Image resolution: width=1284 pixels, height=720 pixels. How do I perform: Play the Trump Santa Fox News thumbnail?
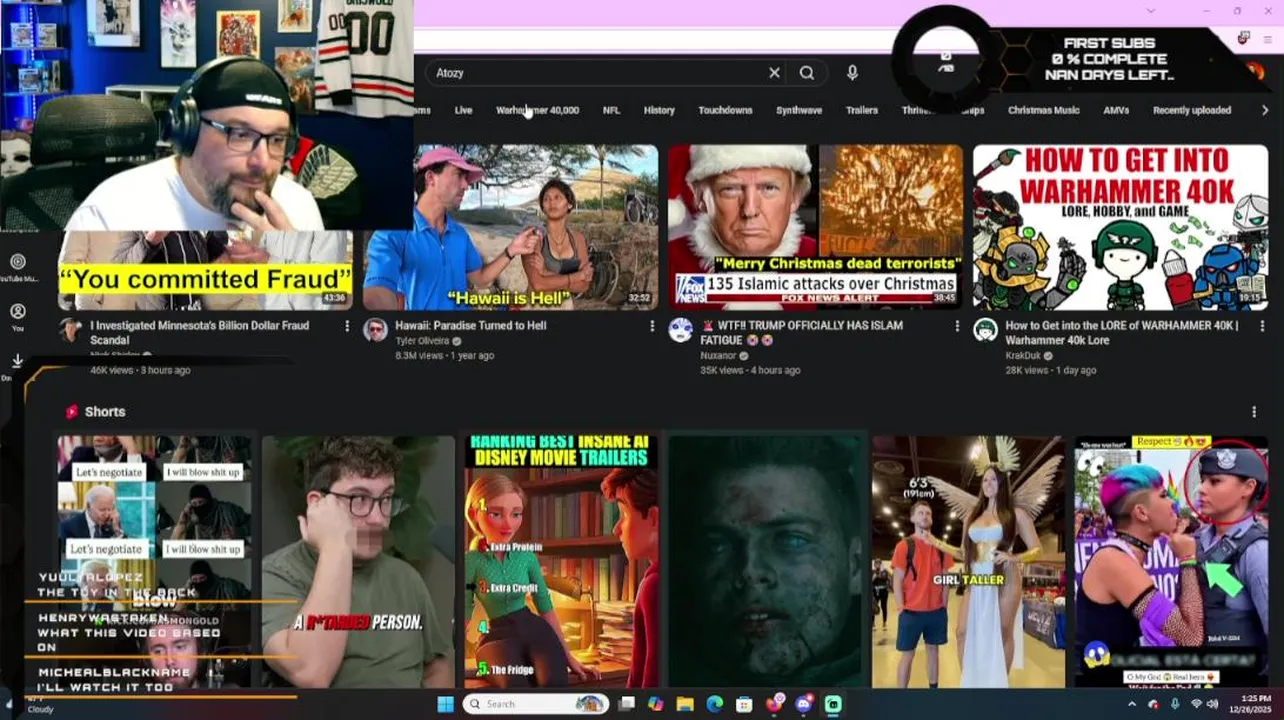point(815,227)
